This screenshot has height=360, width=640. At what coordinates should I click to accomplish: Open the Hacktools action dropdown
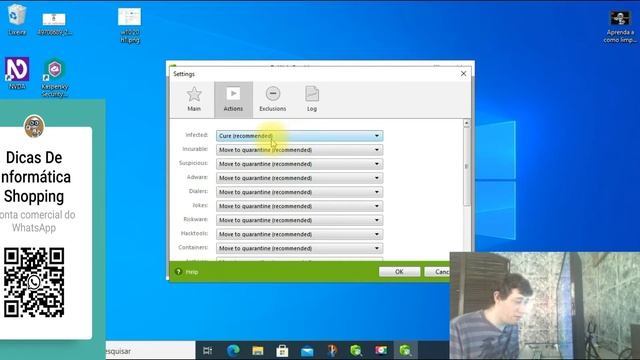point(299,234)
